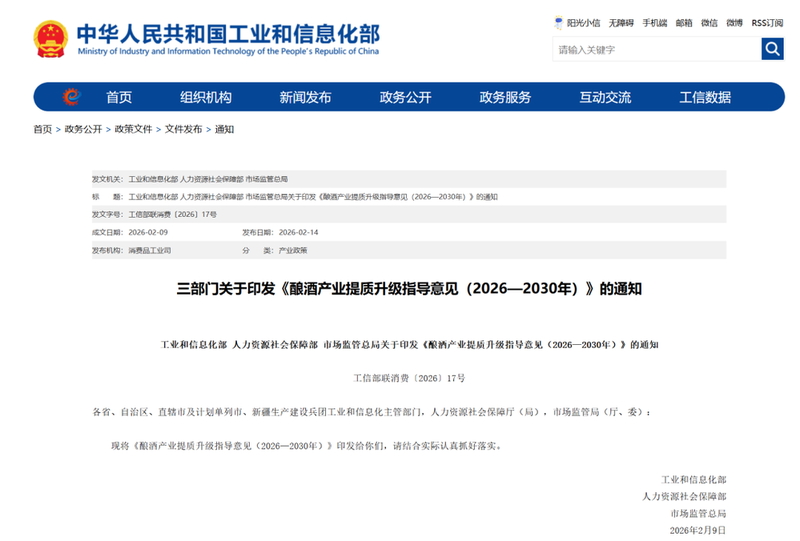800x541 pixels.
Task: Click the 微博 link in header
Action: pyautogui.click(x=735, y=23)
